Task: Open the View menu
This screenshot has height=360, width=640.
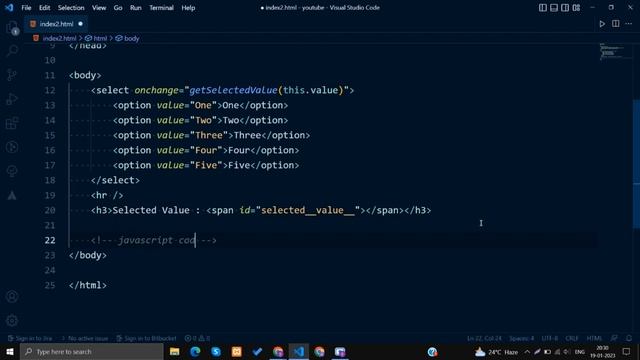Action: point(99,8)
